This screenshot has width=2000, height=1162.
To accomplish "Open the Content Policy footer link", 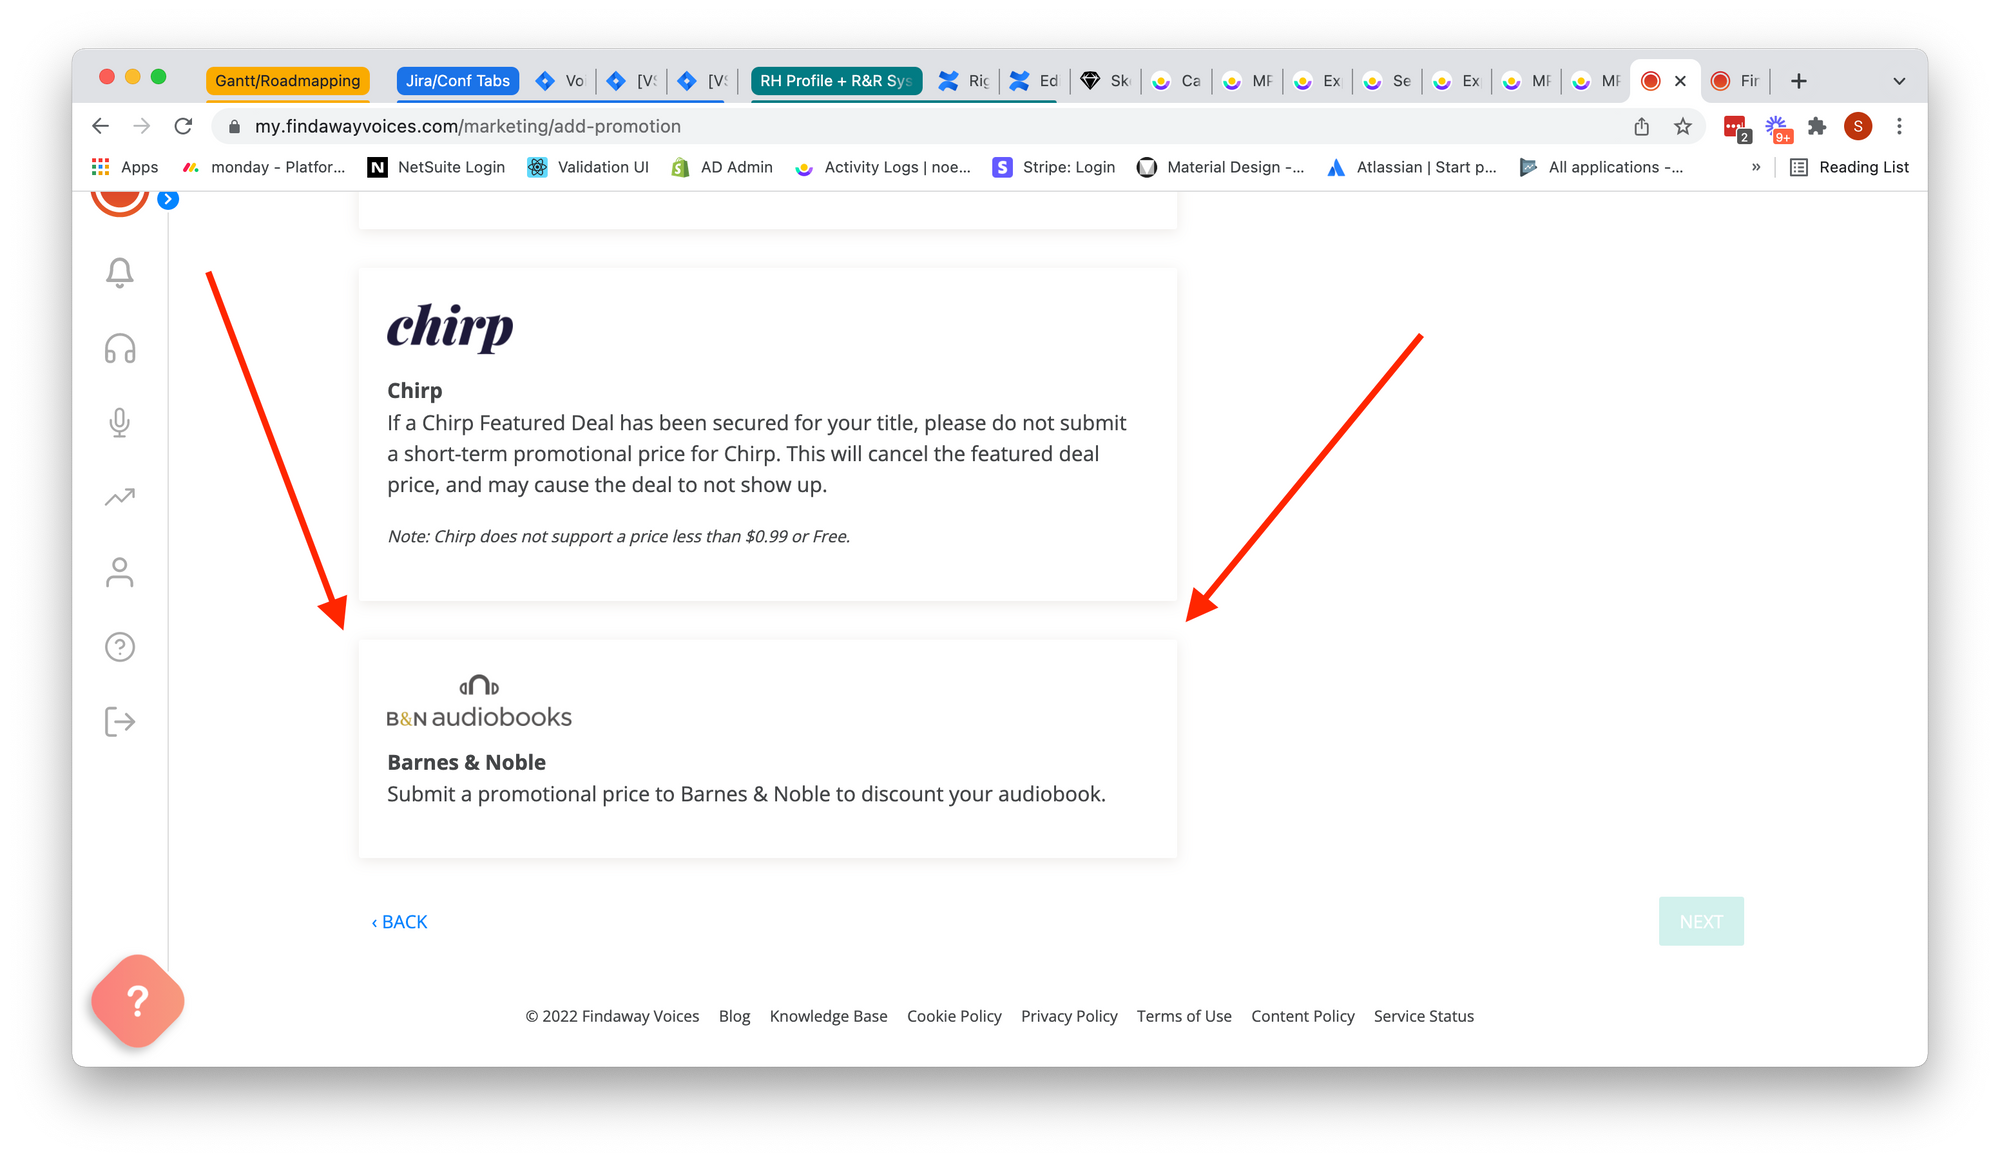I will (1303, 1016).
